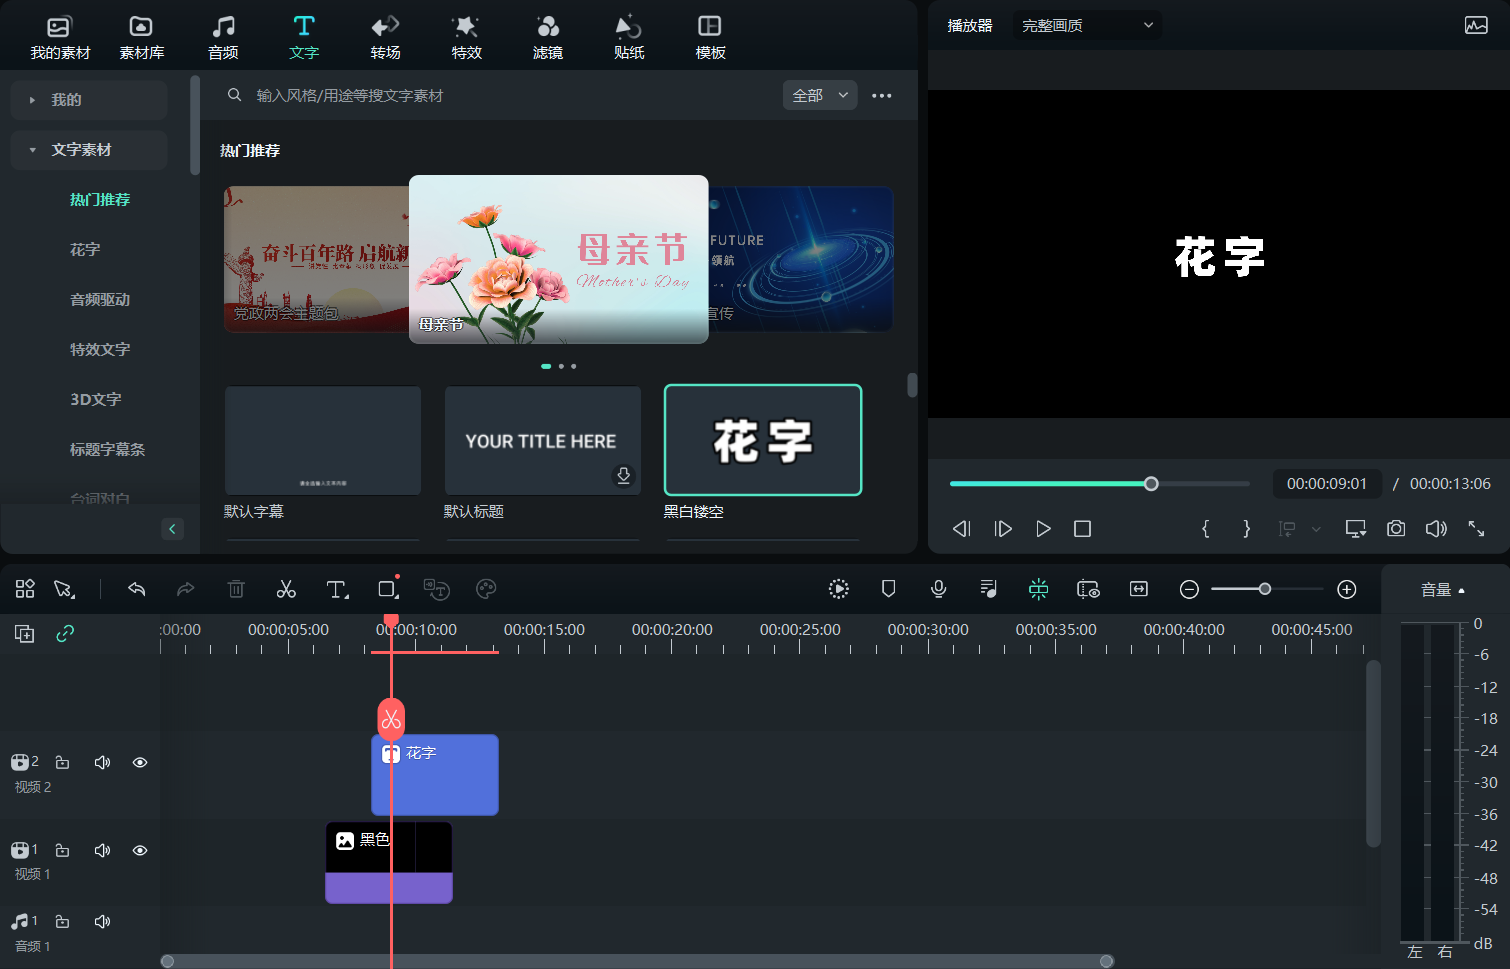This screenshot has width=1510, height=969.
Task: Click the speech-to-text conversion icon
Action: [x=435, y=589]
